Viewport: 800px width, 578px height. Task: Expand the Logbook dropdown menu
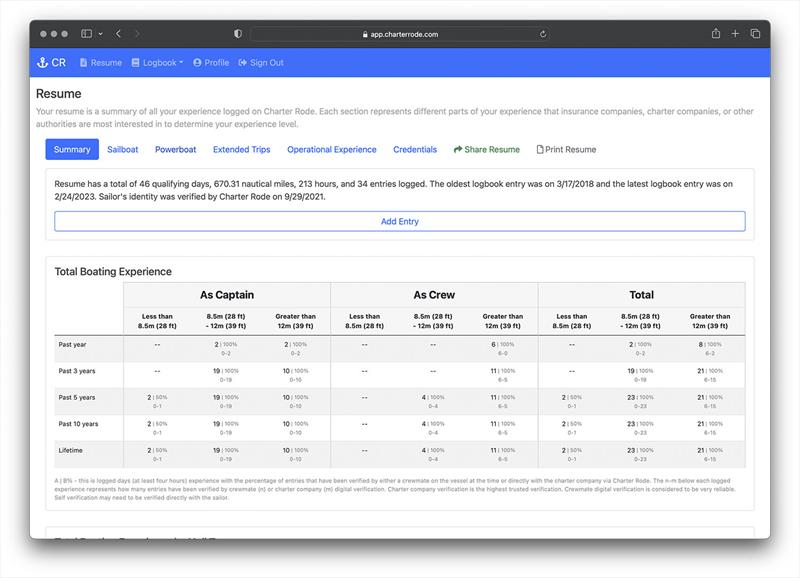(157, 62)
